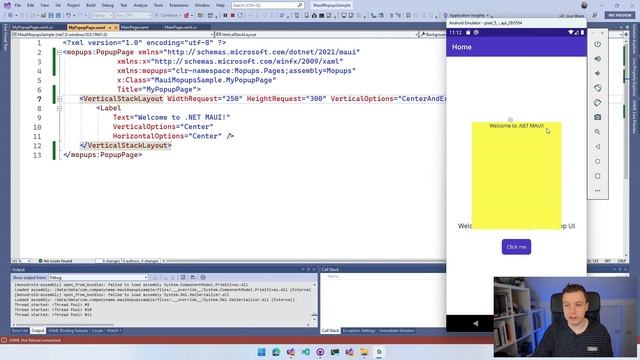This screenshot has width=640, height=360.
Task: Collapse the Label element on line 8
Action: tap(59, 108)
